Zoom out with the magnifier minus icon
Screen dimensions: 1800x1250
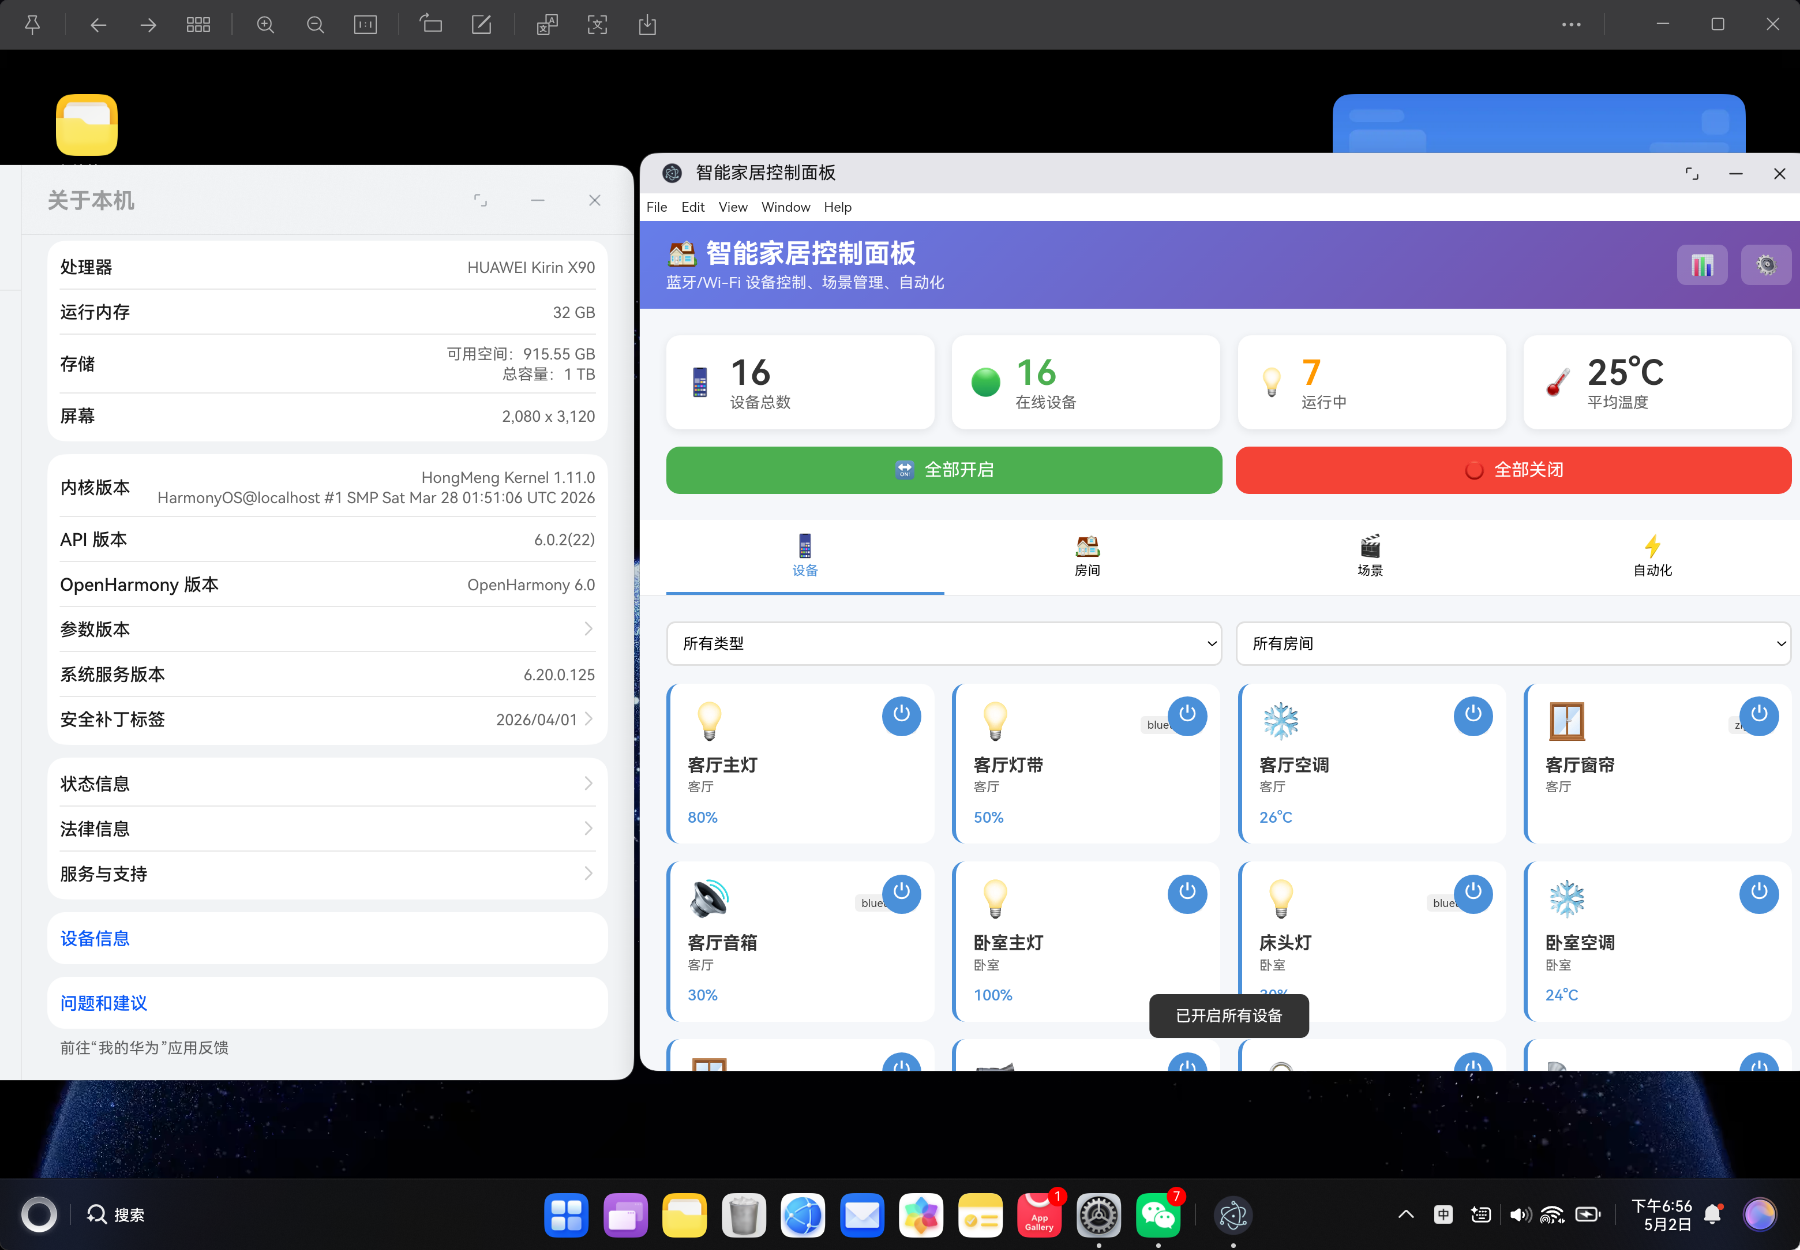click(315, 25)
